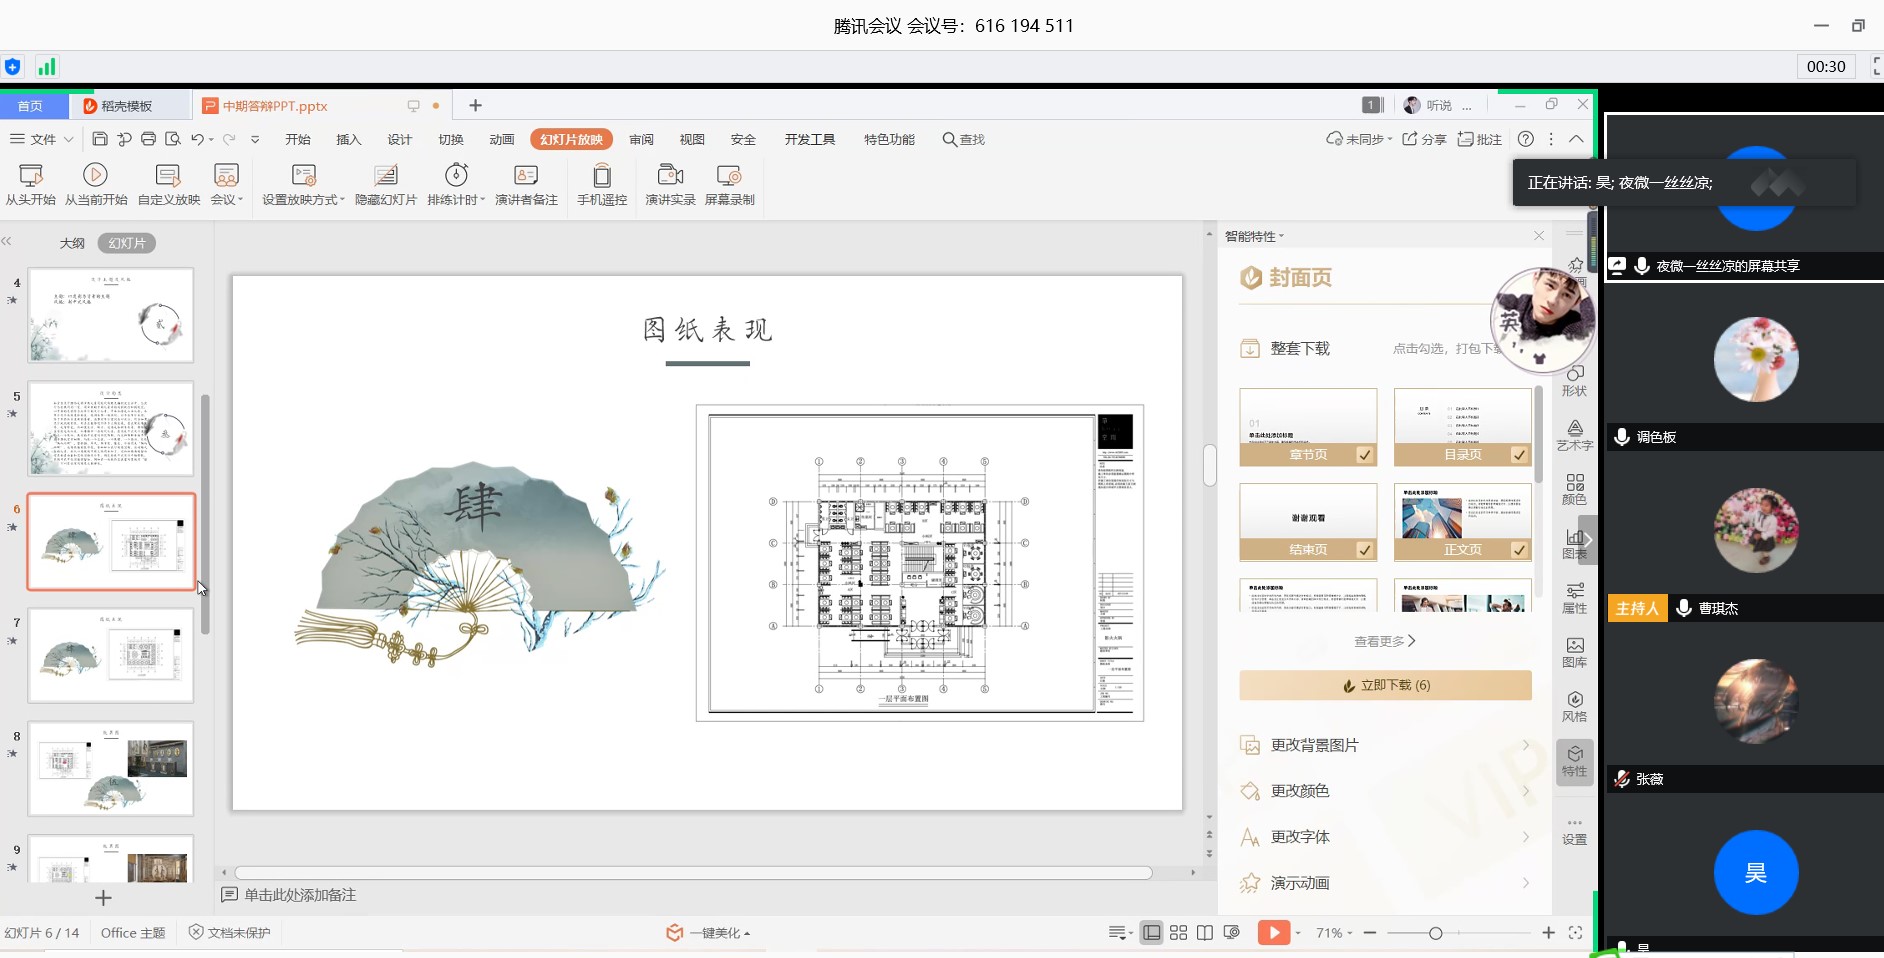Expand 更改背景图片 option
Screen dimensions: 1884x958
(x=1384, y=745)
